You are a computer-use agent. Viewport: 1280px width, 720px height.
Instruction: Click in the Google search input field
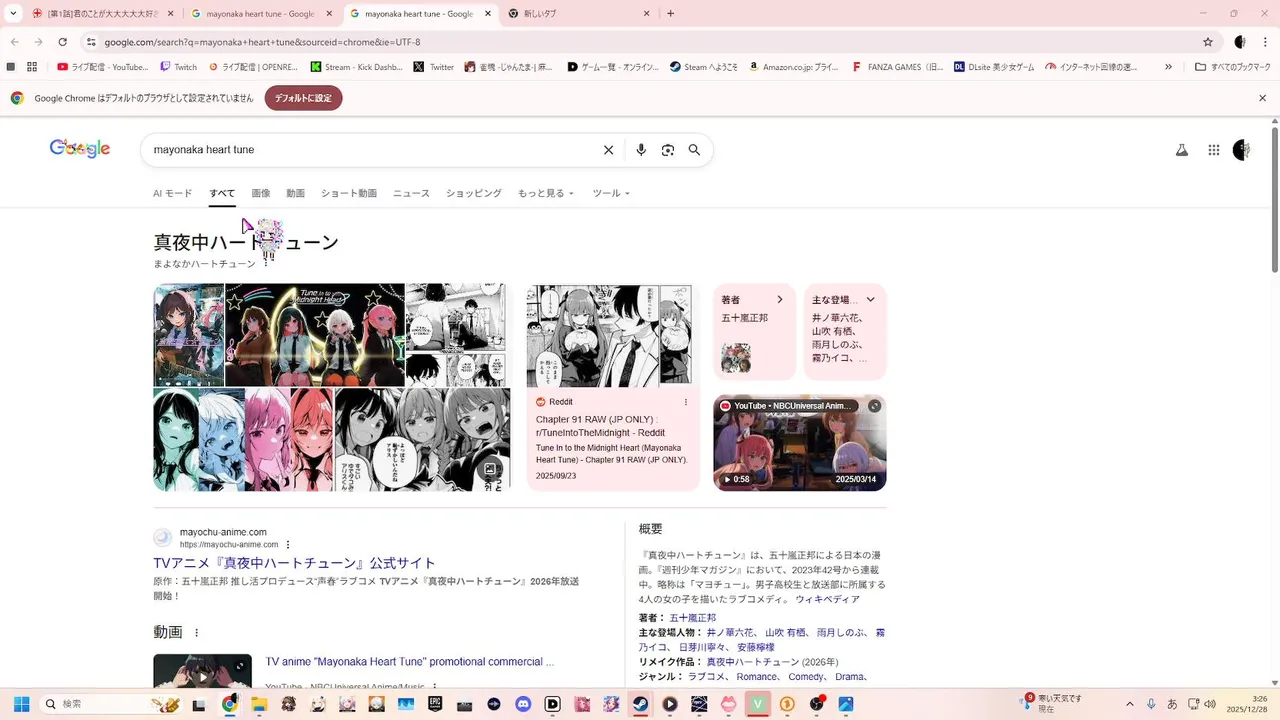370,150
